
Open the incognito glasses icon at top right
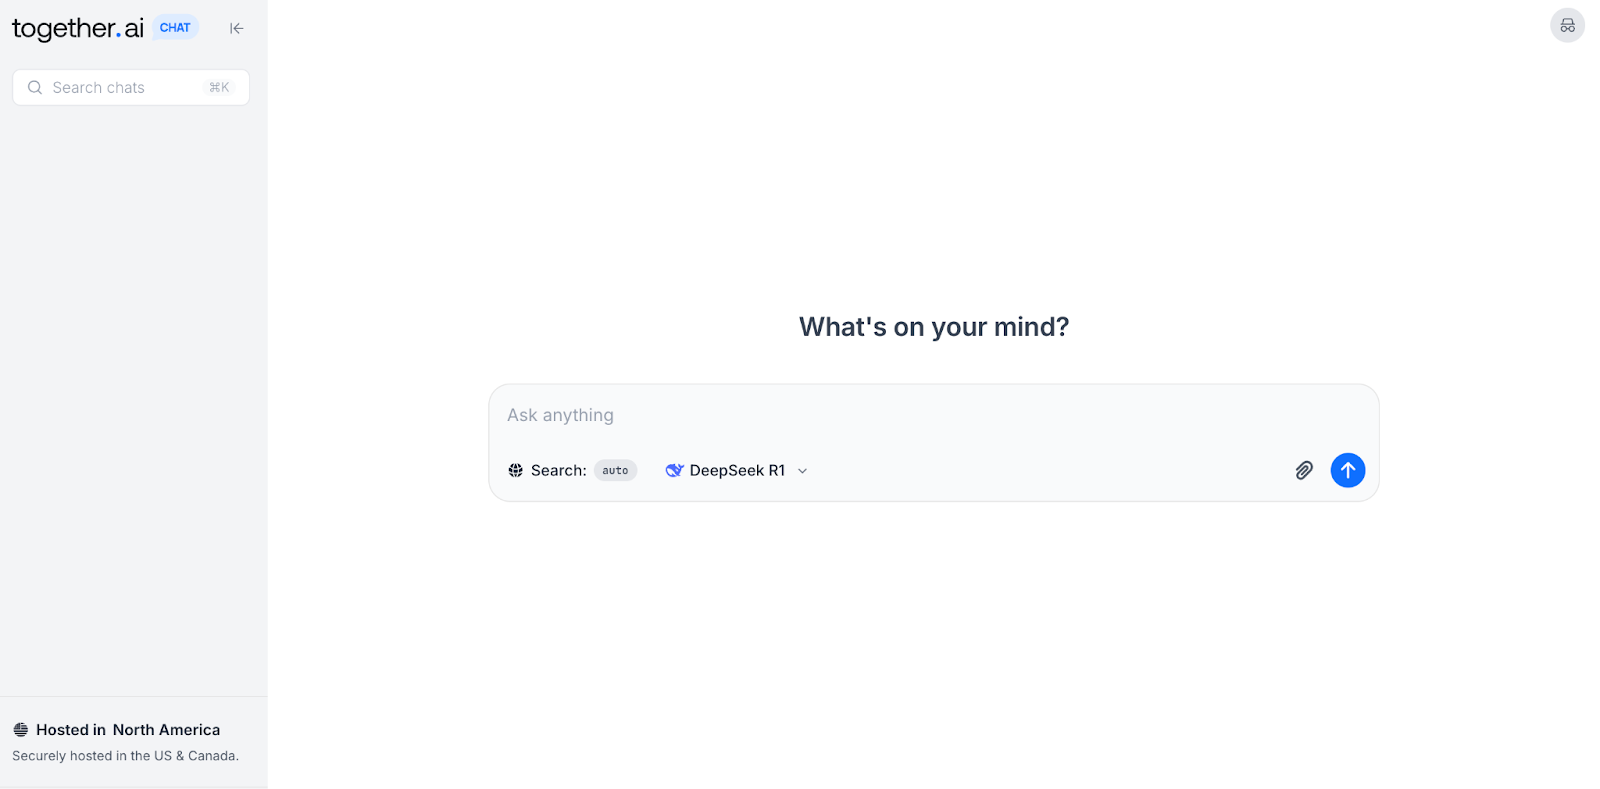point(1567,26)
